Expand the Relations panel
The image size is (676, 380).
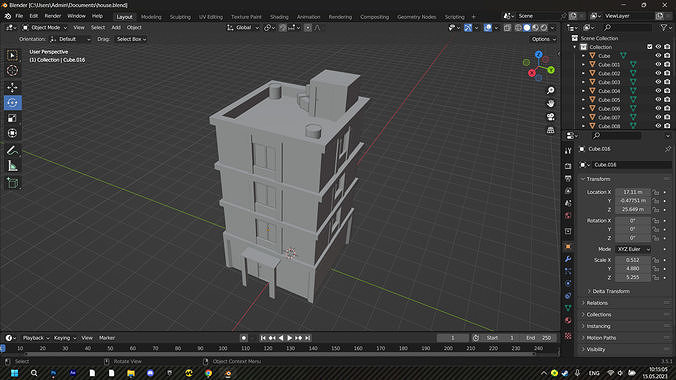coord(597,303)
